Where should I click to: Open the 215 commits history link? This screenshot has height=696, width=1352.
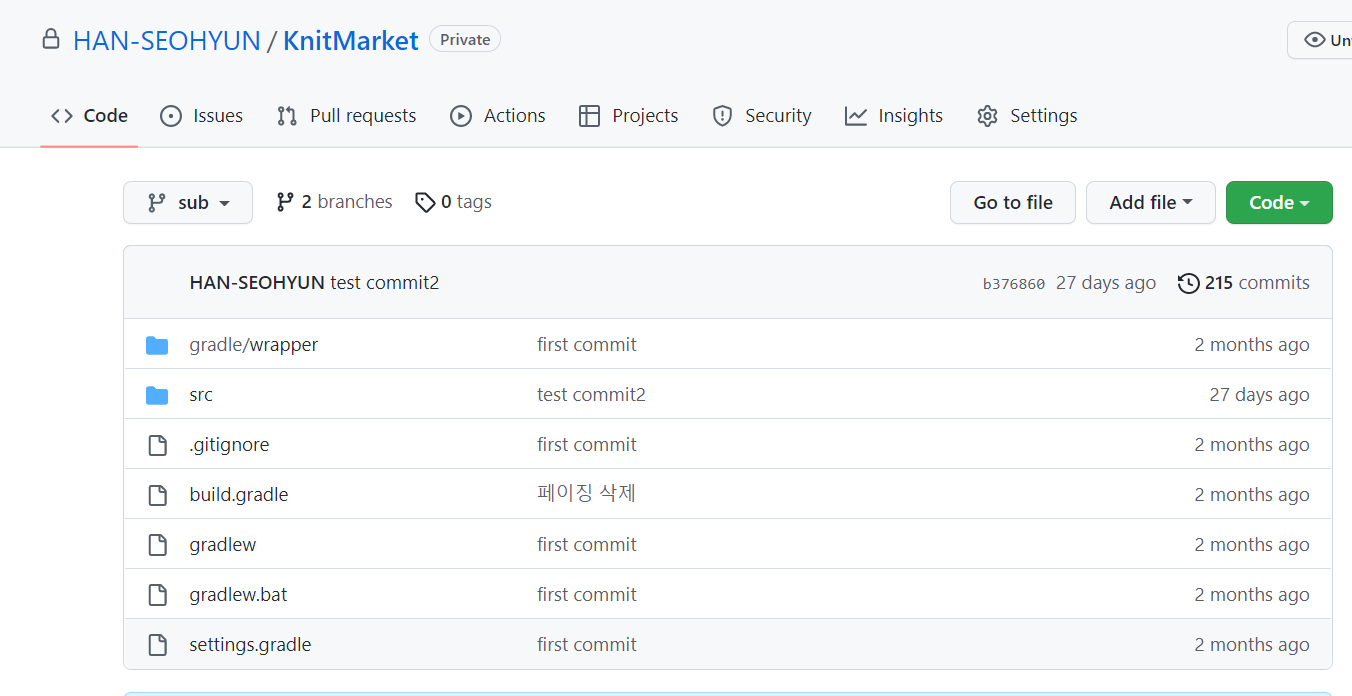click(x=1244, y=283)
